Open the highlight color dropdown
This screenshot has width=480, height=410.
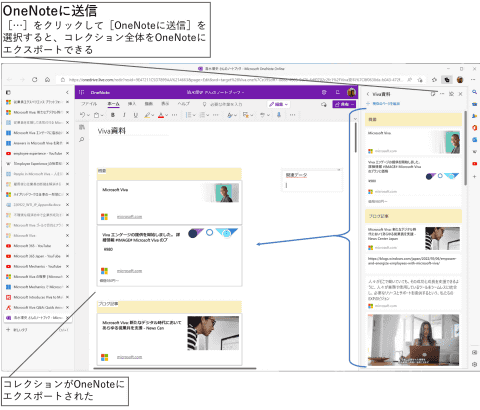point(153,115)
